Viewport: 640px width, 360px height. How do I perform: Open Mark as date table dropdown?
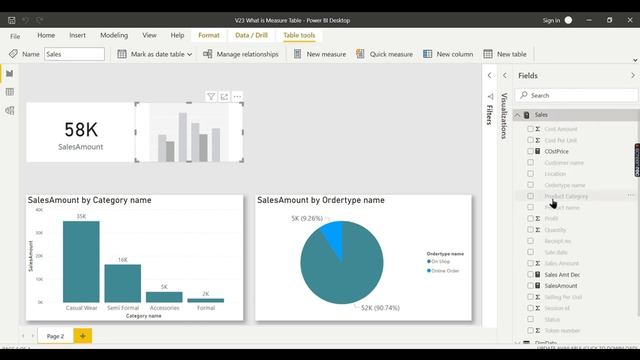(155, 54)
